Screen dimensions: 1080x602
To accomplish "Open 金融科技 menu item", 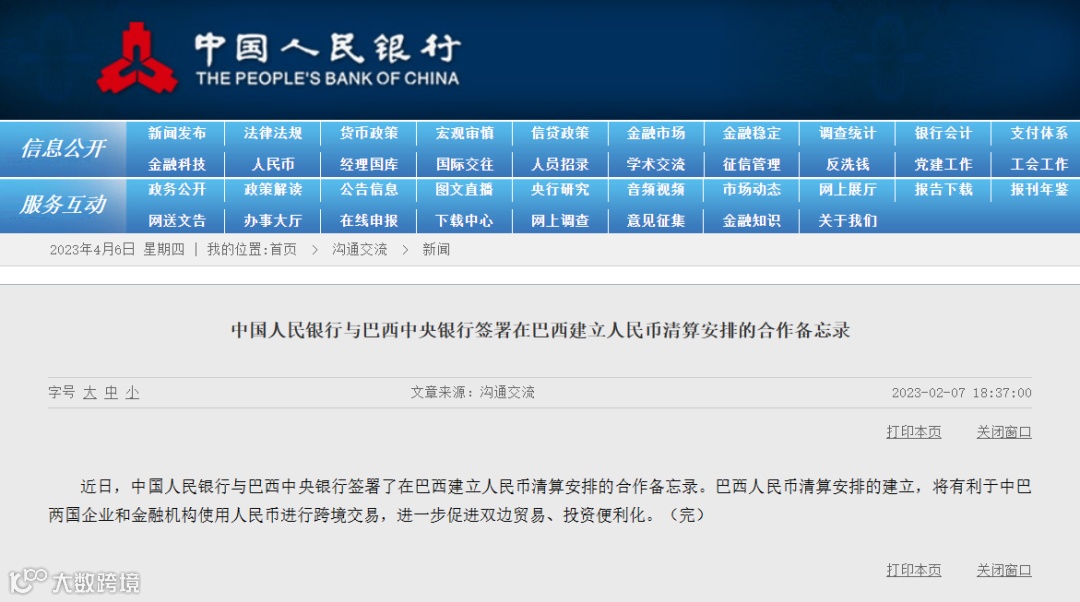I will tap(177, 165).
